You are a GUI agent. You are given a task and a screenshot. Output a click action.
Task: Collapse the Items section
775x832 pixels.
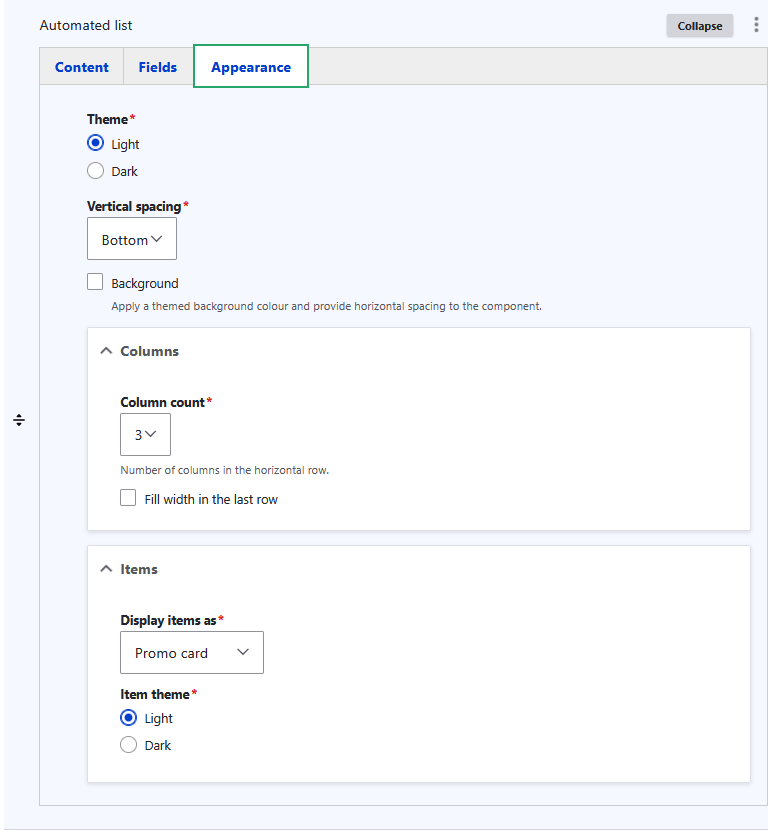(x=129, y=569)
